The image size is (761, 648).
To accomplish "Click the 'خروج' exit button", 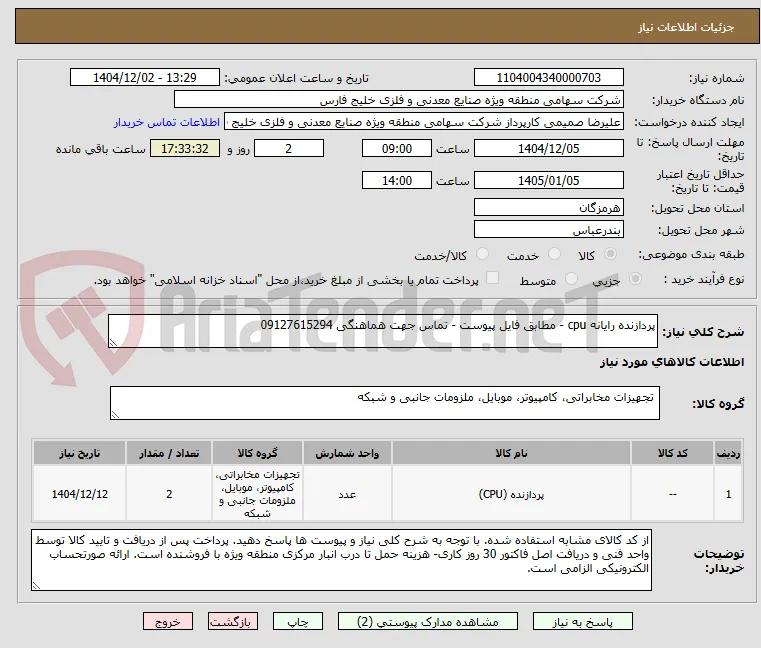I will click(168, 621).
